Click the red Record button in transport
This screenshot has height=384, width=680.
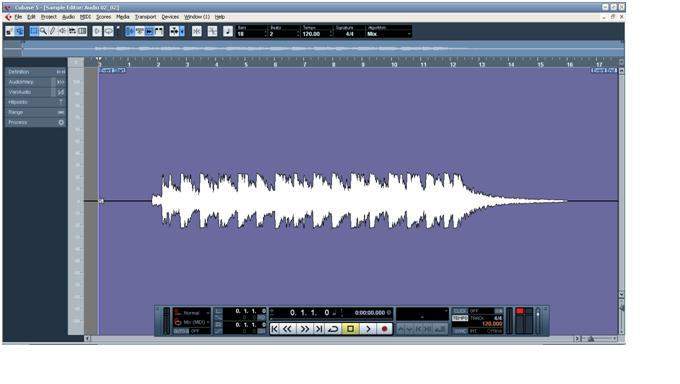click(384, 329)
